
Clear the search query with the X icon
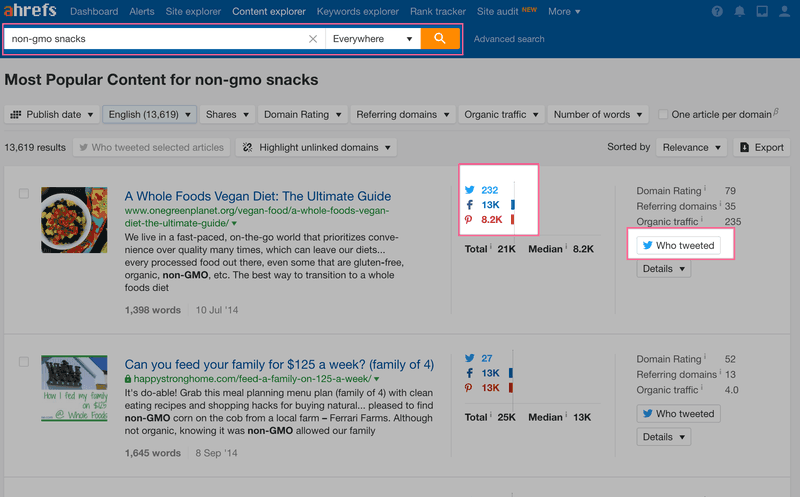point(313,39)
